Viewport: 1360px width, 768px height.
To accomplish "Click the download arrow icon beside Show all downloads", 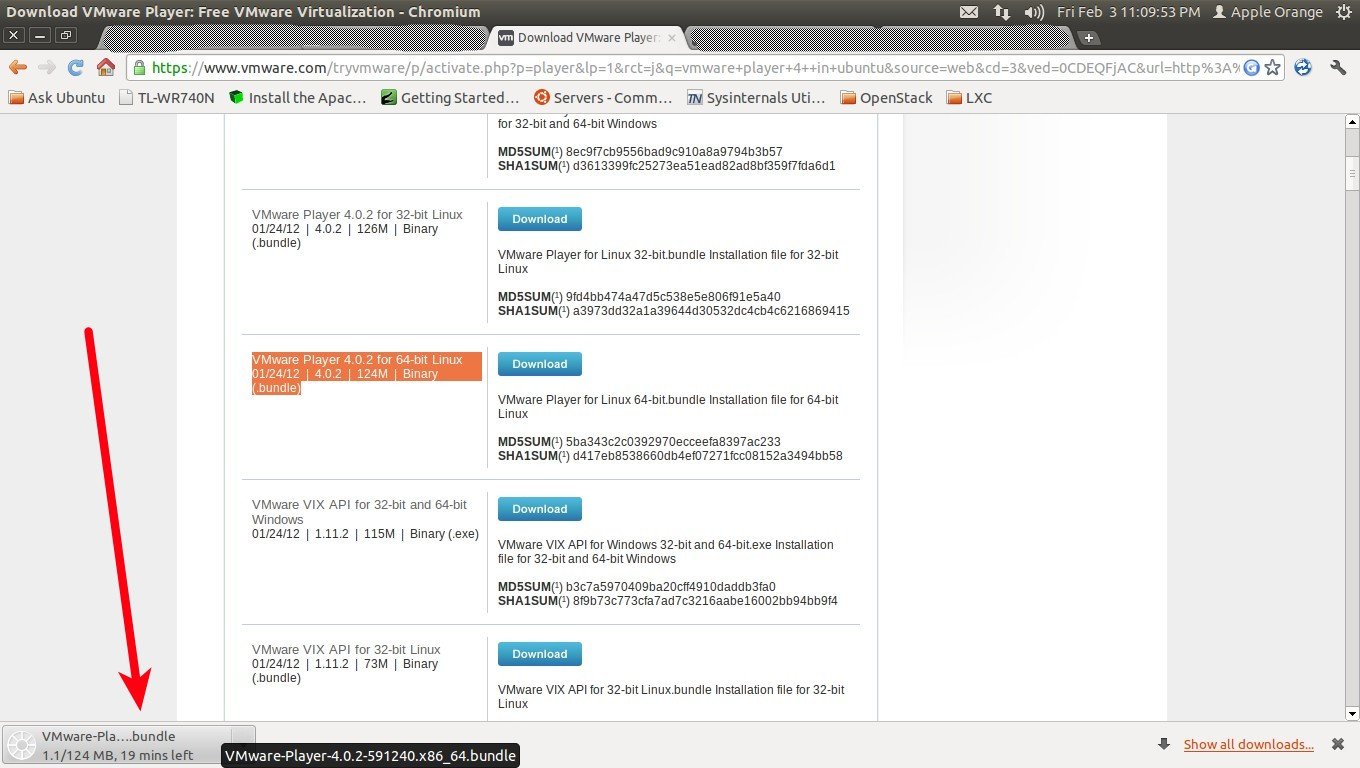I will (1164, 744).
